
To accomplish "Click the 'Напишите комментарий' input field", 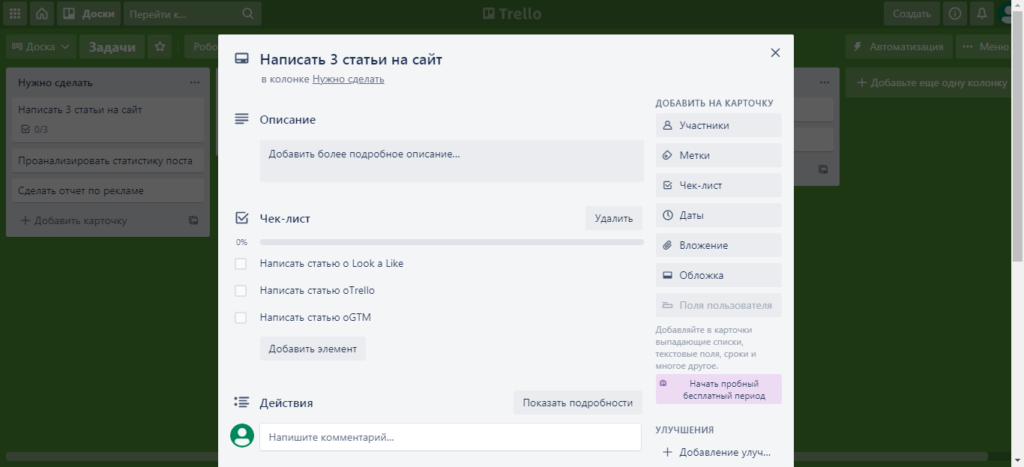I will pyautogui.click(x=450, y=437).
